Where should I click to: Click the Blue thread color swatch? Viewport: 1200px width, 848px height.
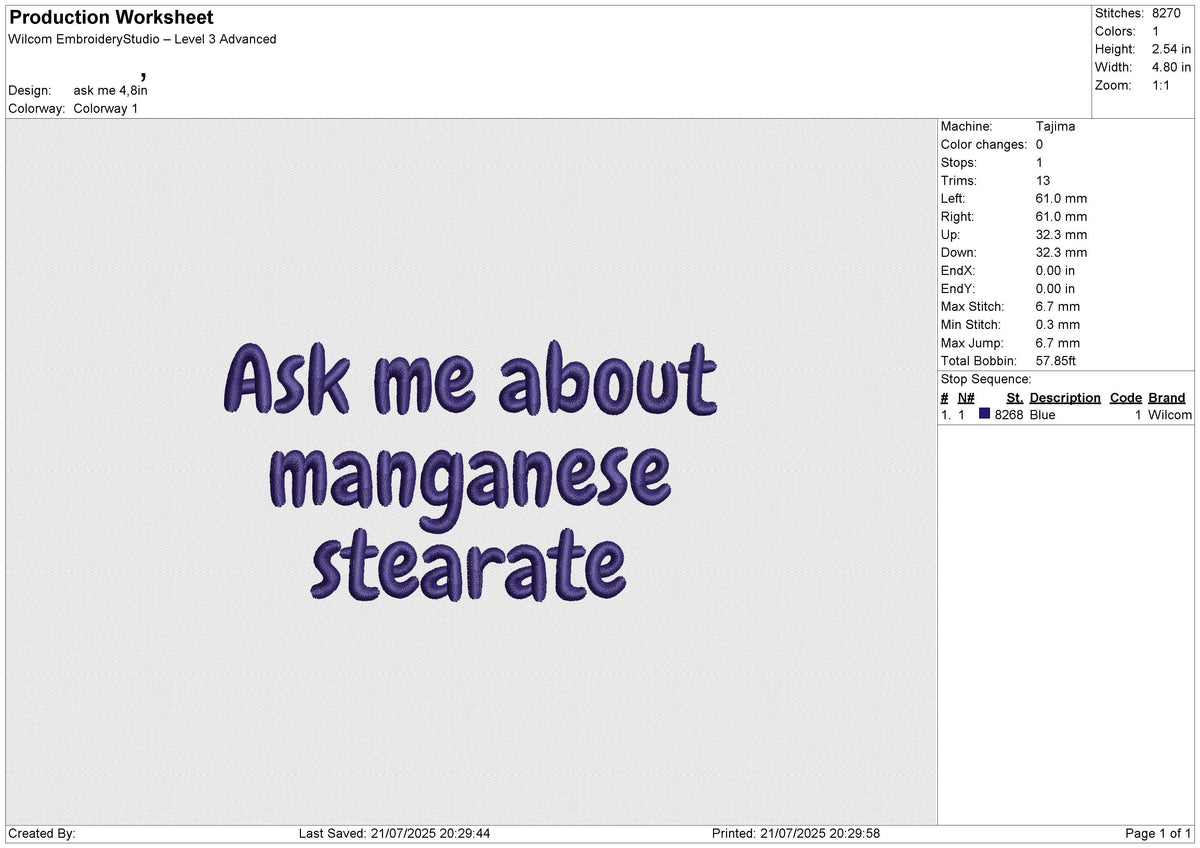click(985, 414)
